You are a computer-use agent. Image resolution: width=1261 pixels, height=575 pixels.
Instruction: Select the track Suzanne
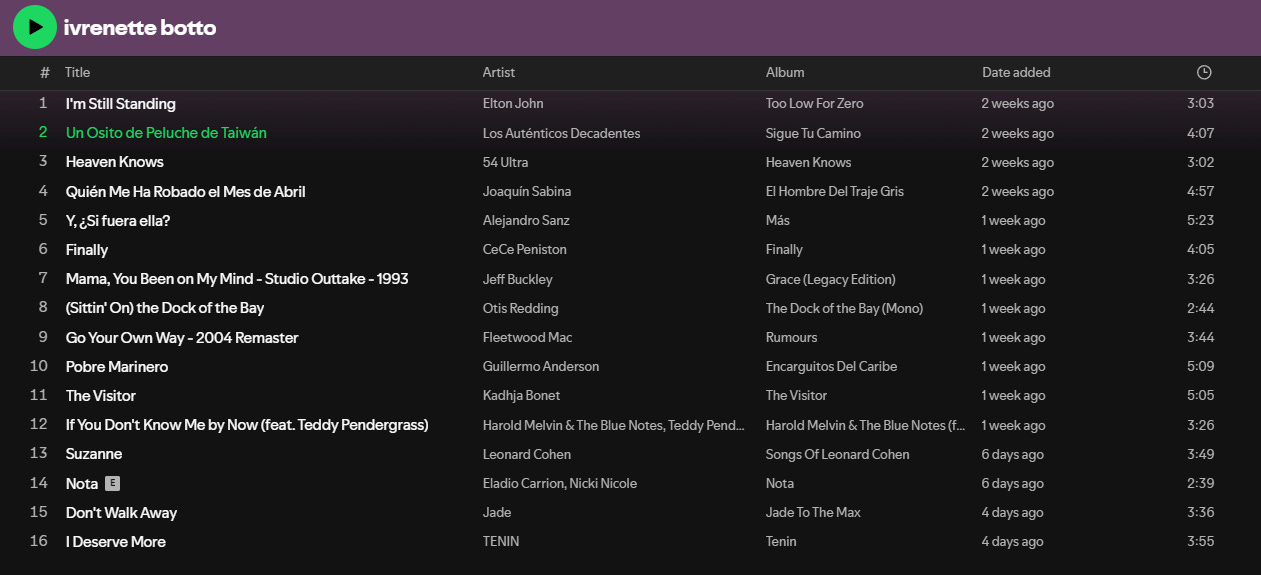click(x=94, y=454)
